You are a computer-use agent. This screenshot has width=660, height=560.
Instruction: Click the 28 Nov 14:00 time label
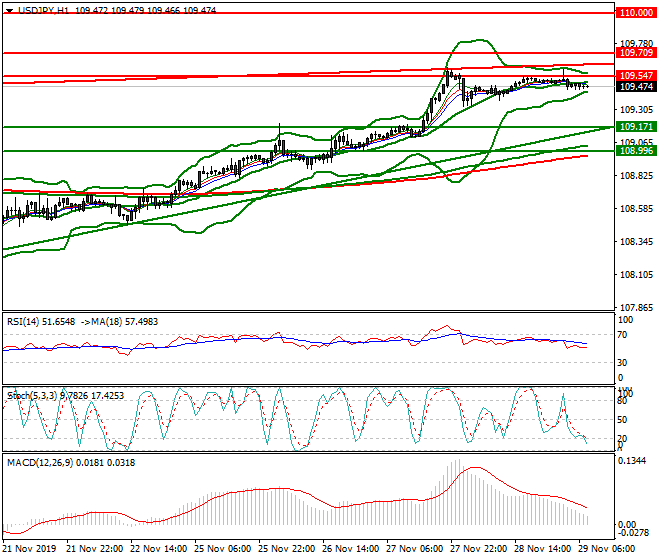(543, 549)
